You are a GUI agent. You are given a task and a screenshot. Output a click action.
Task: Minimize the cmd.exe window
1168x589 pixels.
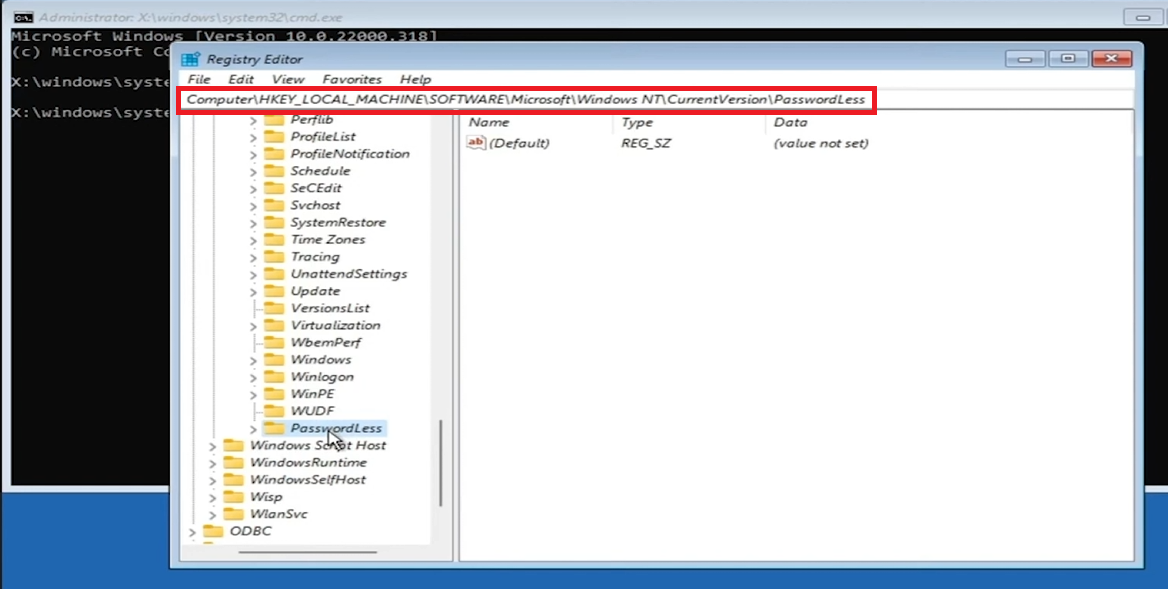[x=1143, y=17]
